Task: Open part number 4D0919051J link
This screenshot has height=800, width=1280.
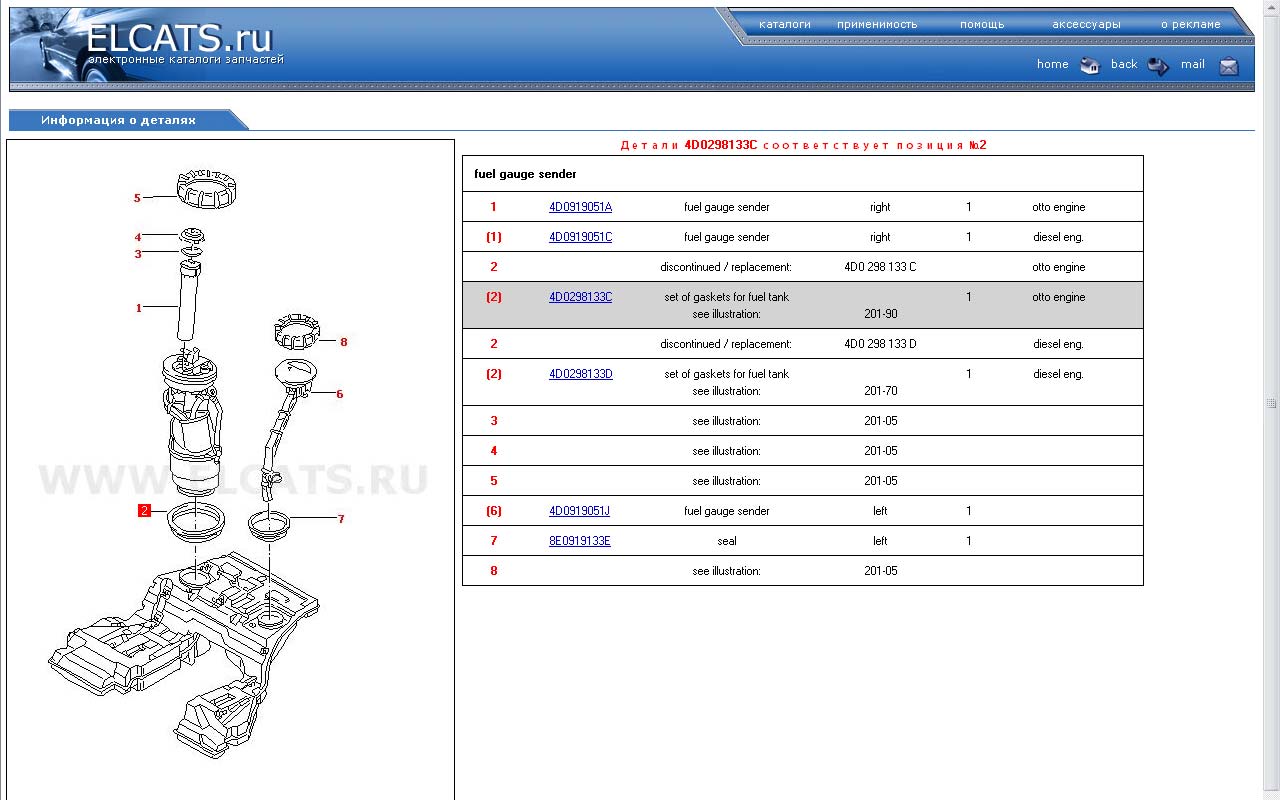Action: click(x=579, y=511)
